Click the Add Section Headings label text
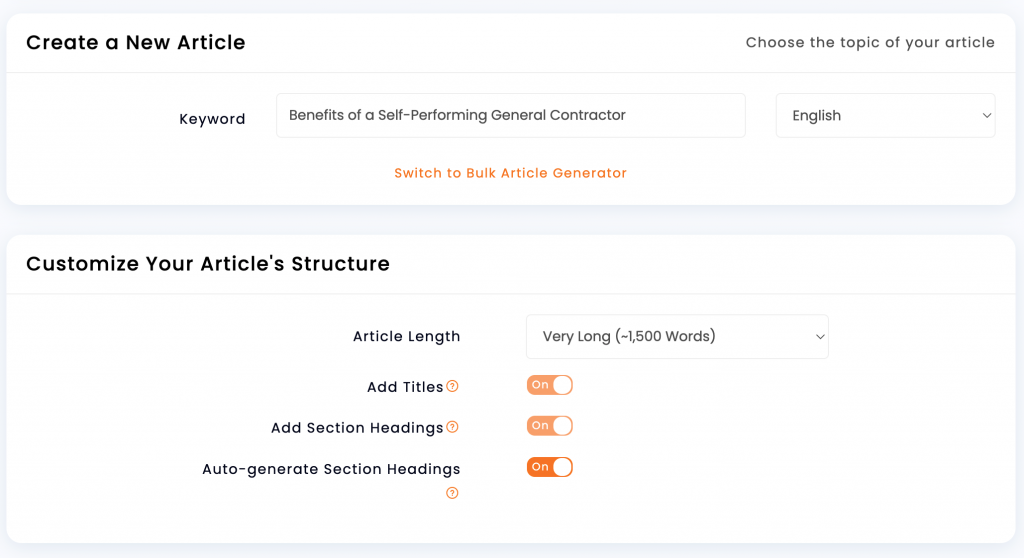 [357, 427]
